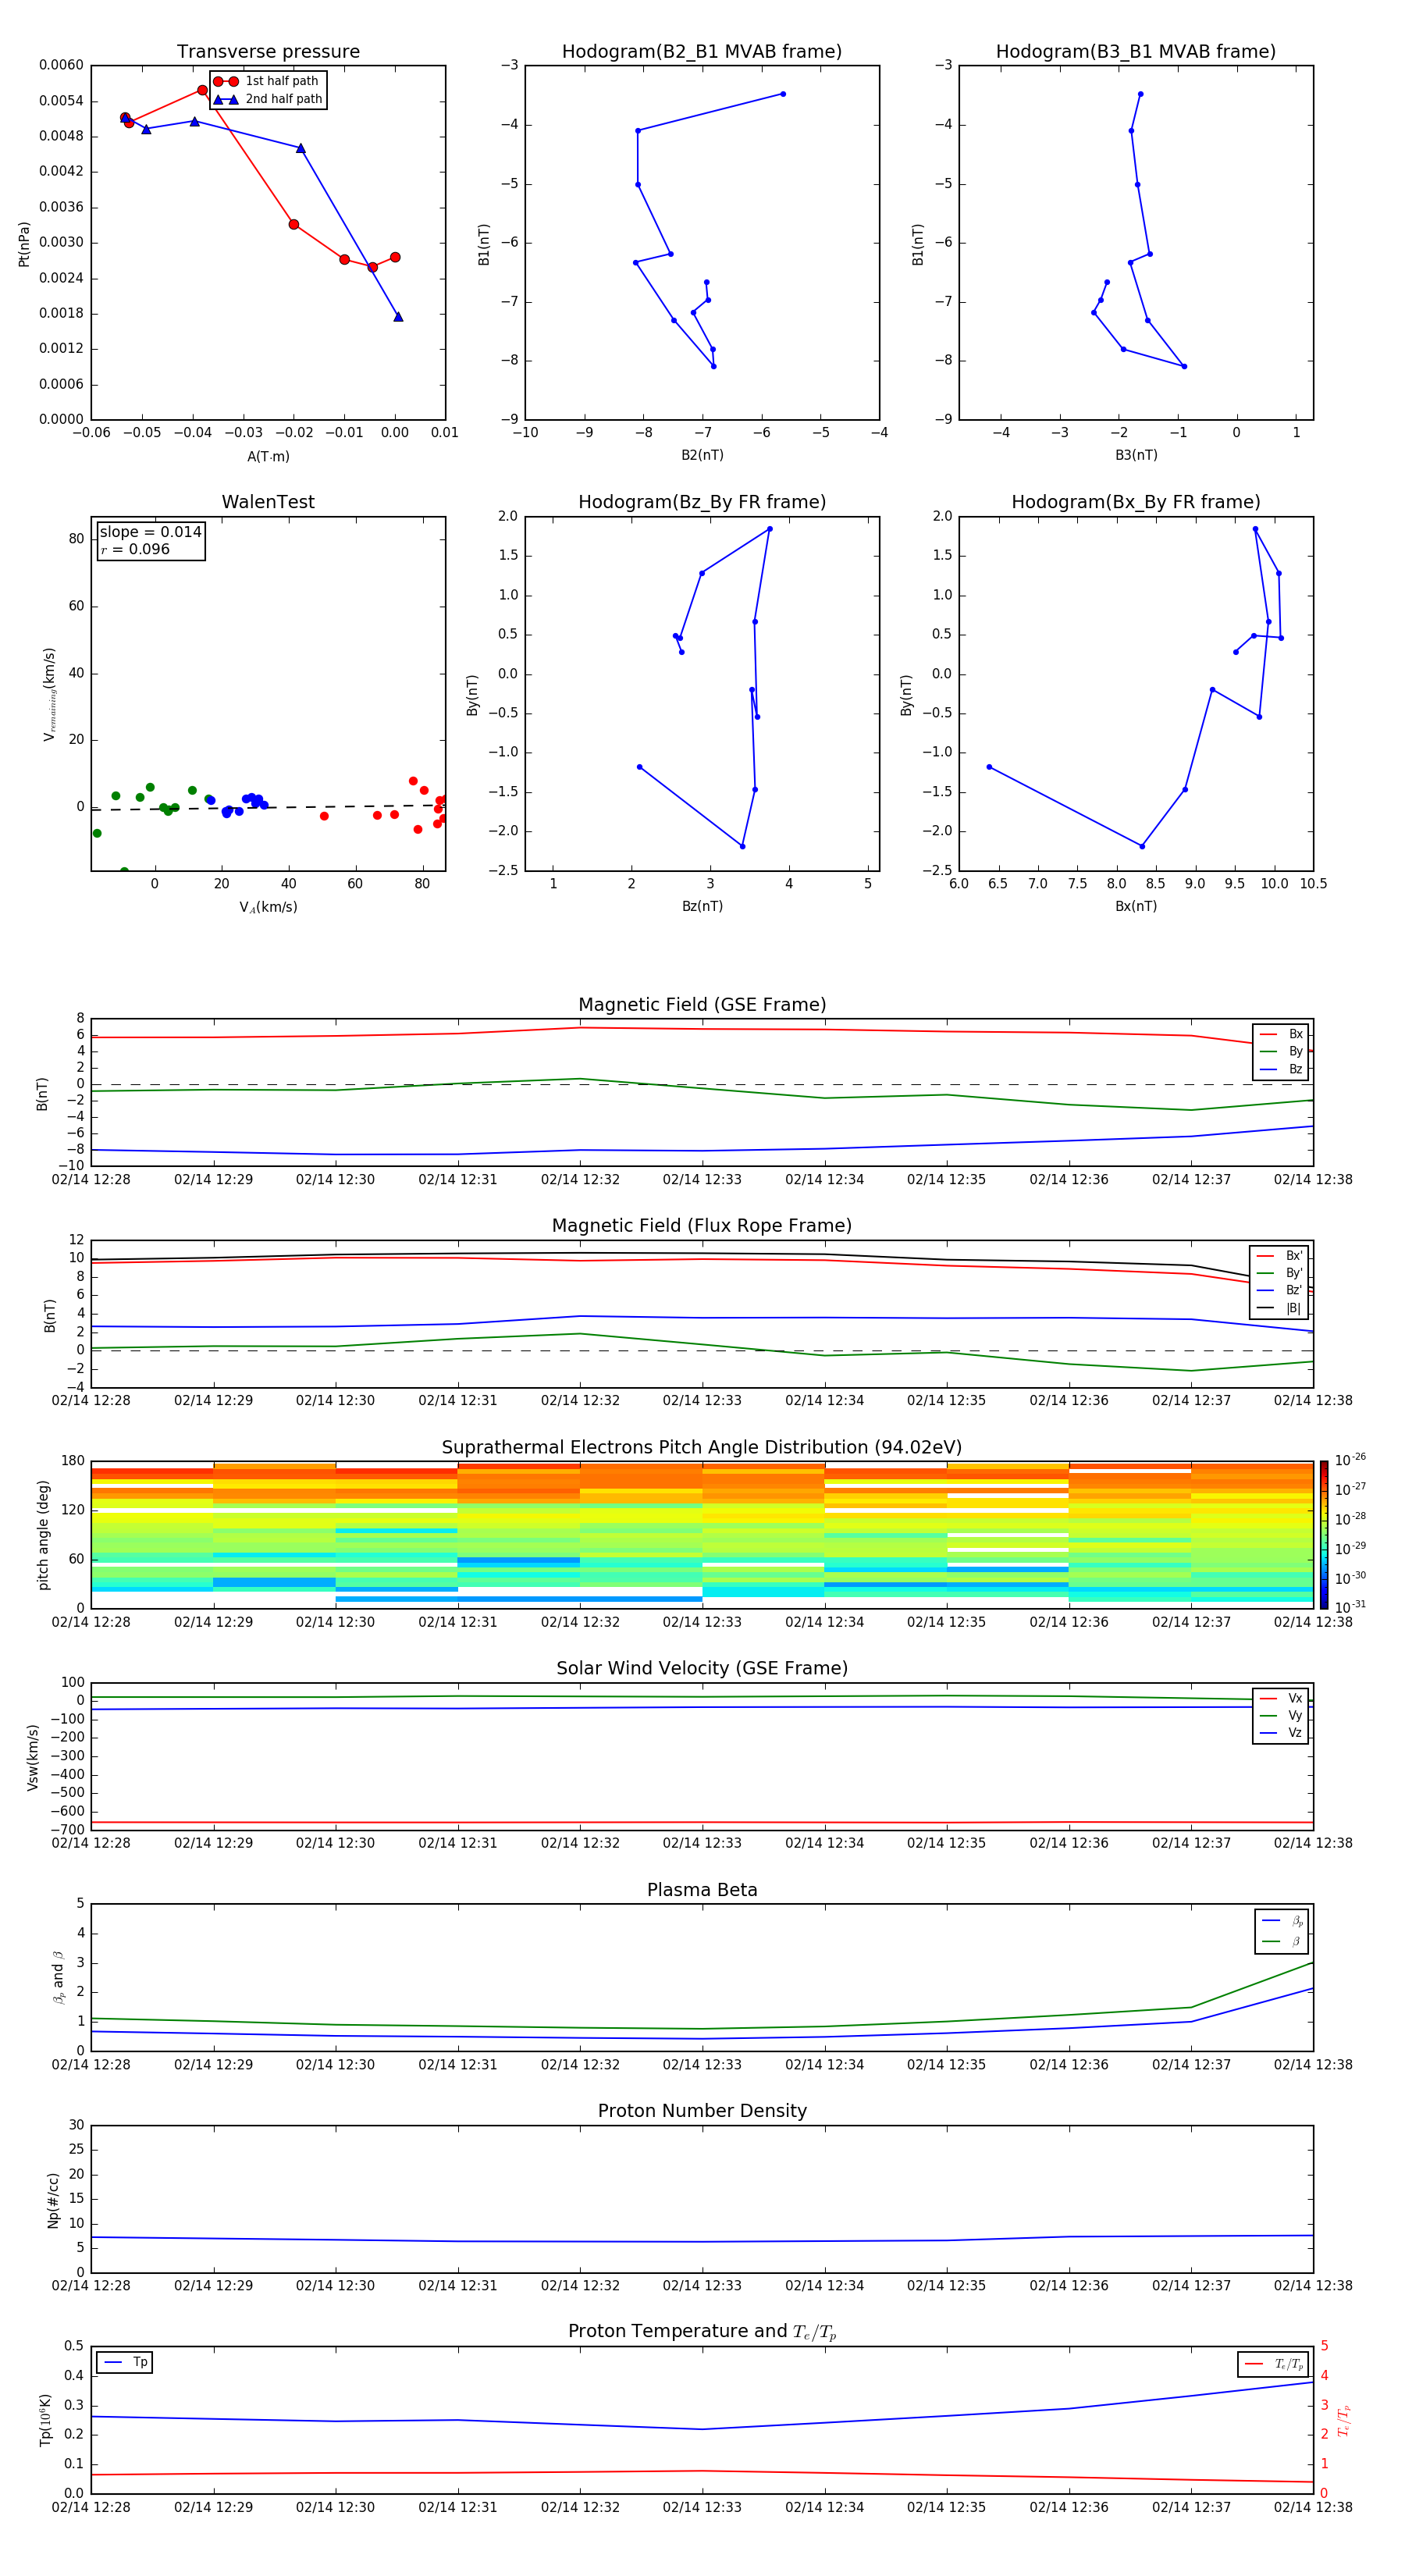1405x2576 pixels.
Task: Select the Vz entry in velocity legend
Action: (1282, 1733)
